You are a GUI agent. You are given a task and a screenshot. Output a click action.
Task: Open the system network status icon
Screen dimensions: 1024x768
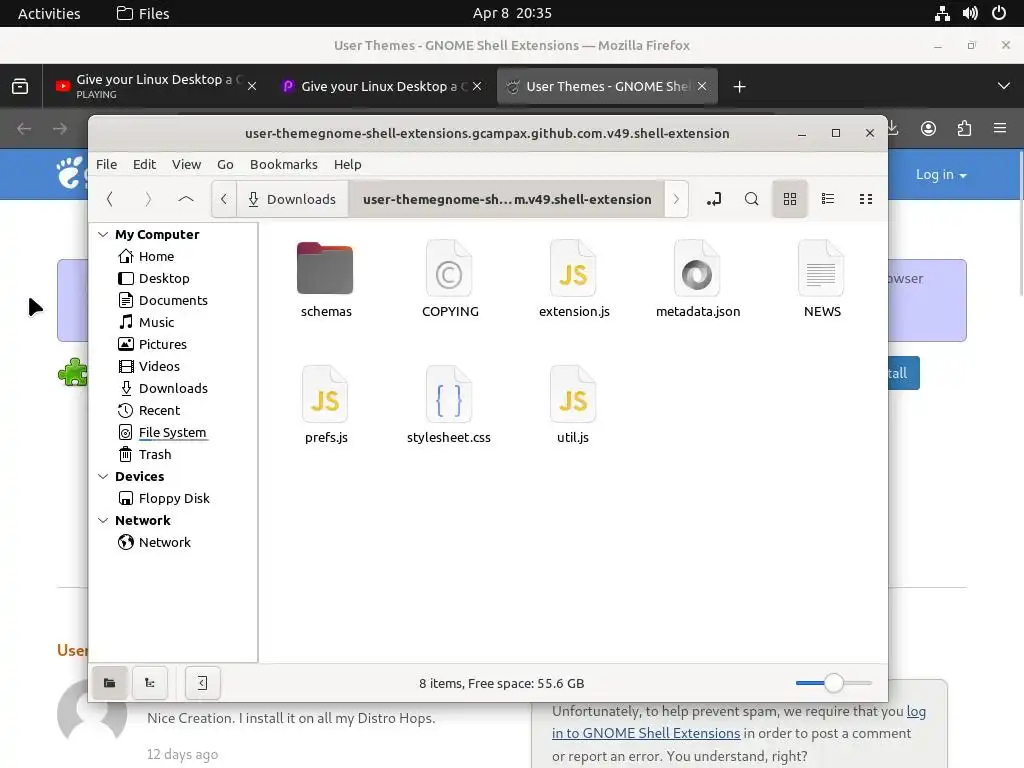(942, 13)
